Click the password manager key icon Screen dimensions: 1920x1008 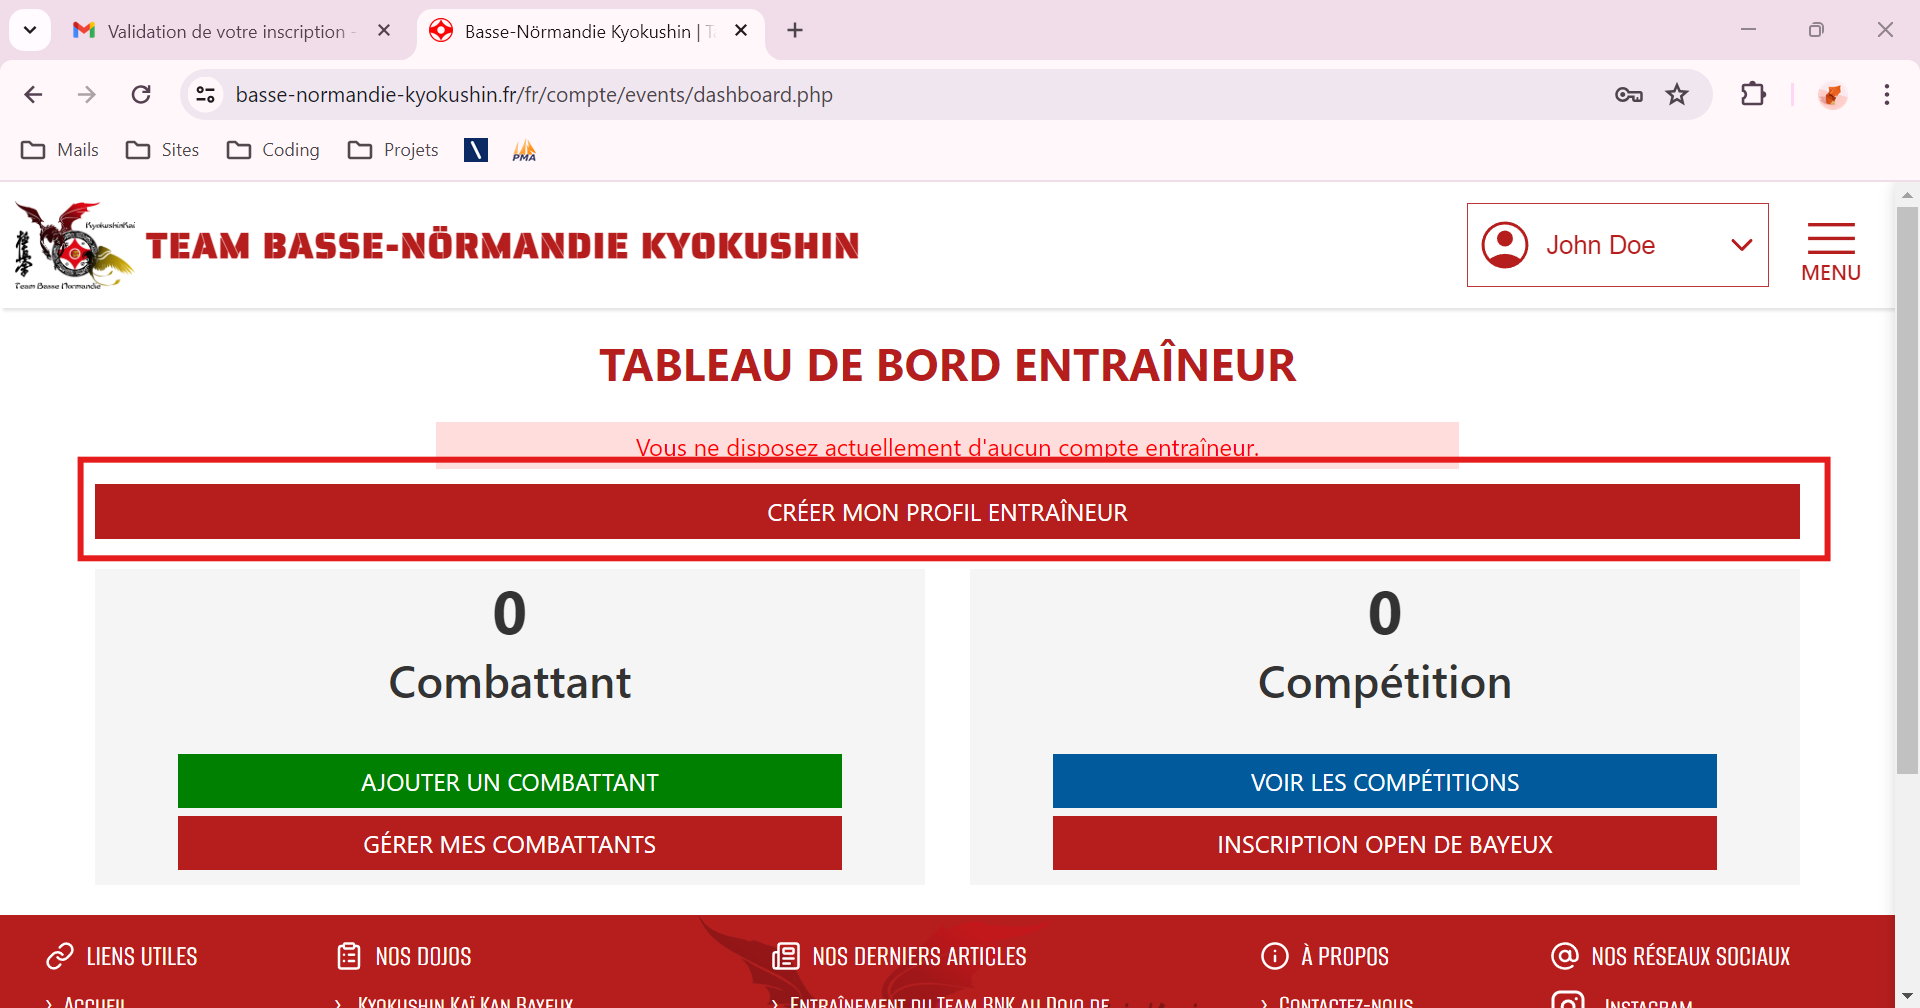click(x=1628, y=95)
